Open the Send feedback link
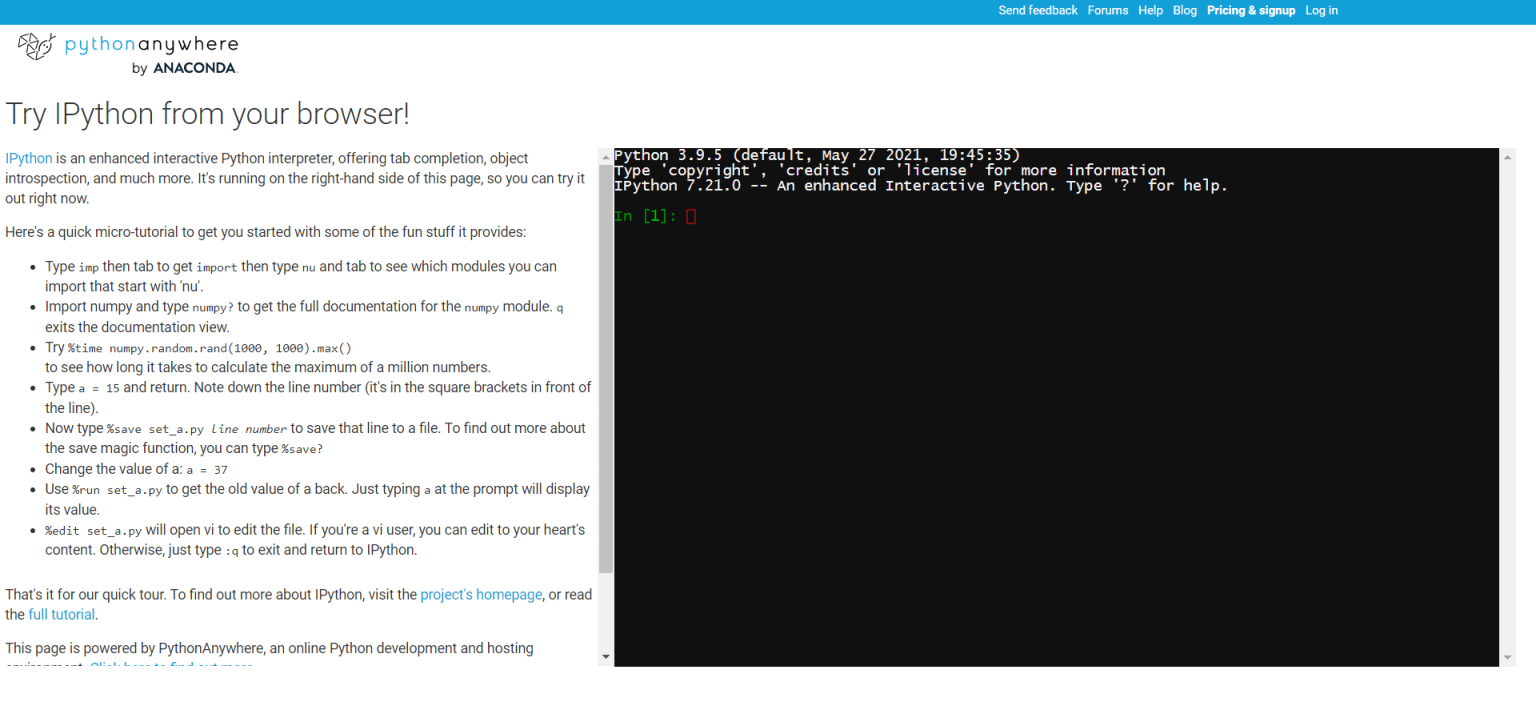The image size is (1536, 726). [x=1038, y=11]
